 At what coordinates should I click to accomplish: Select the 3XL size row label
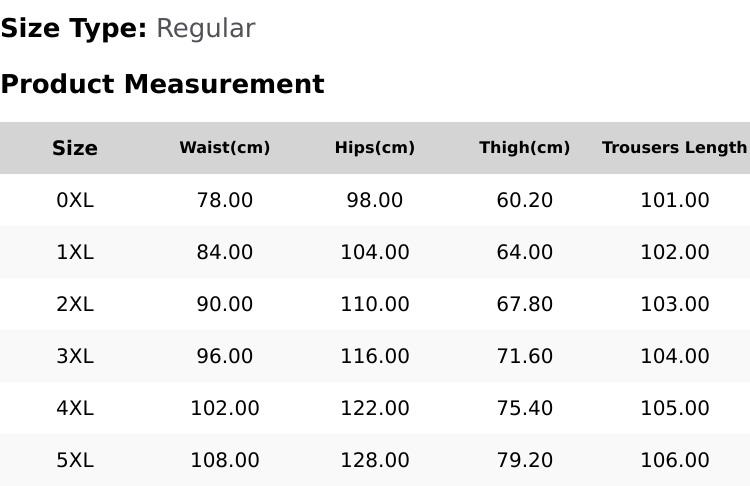pyautogui.click(x=75, y=356)
